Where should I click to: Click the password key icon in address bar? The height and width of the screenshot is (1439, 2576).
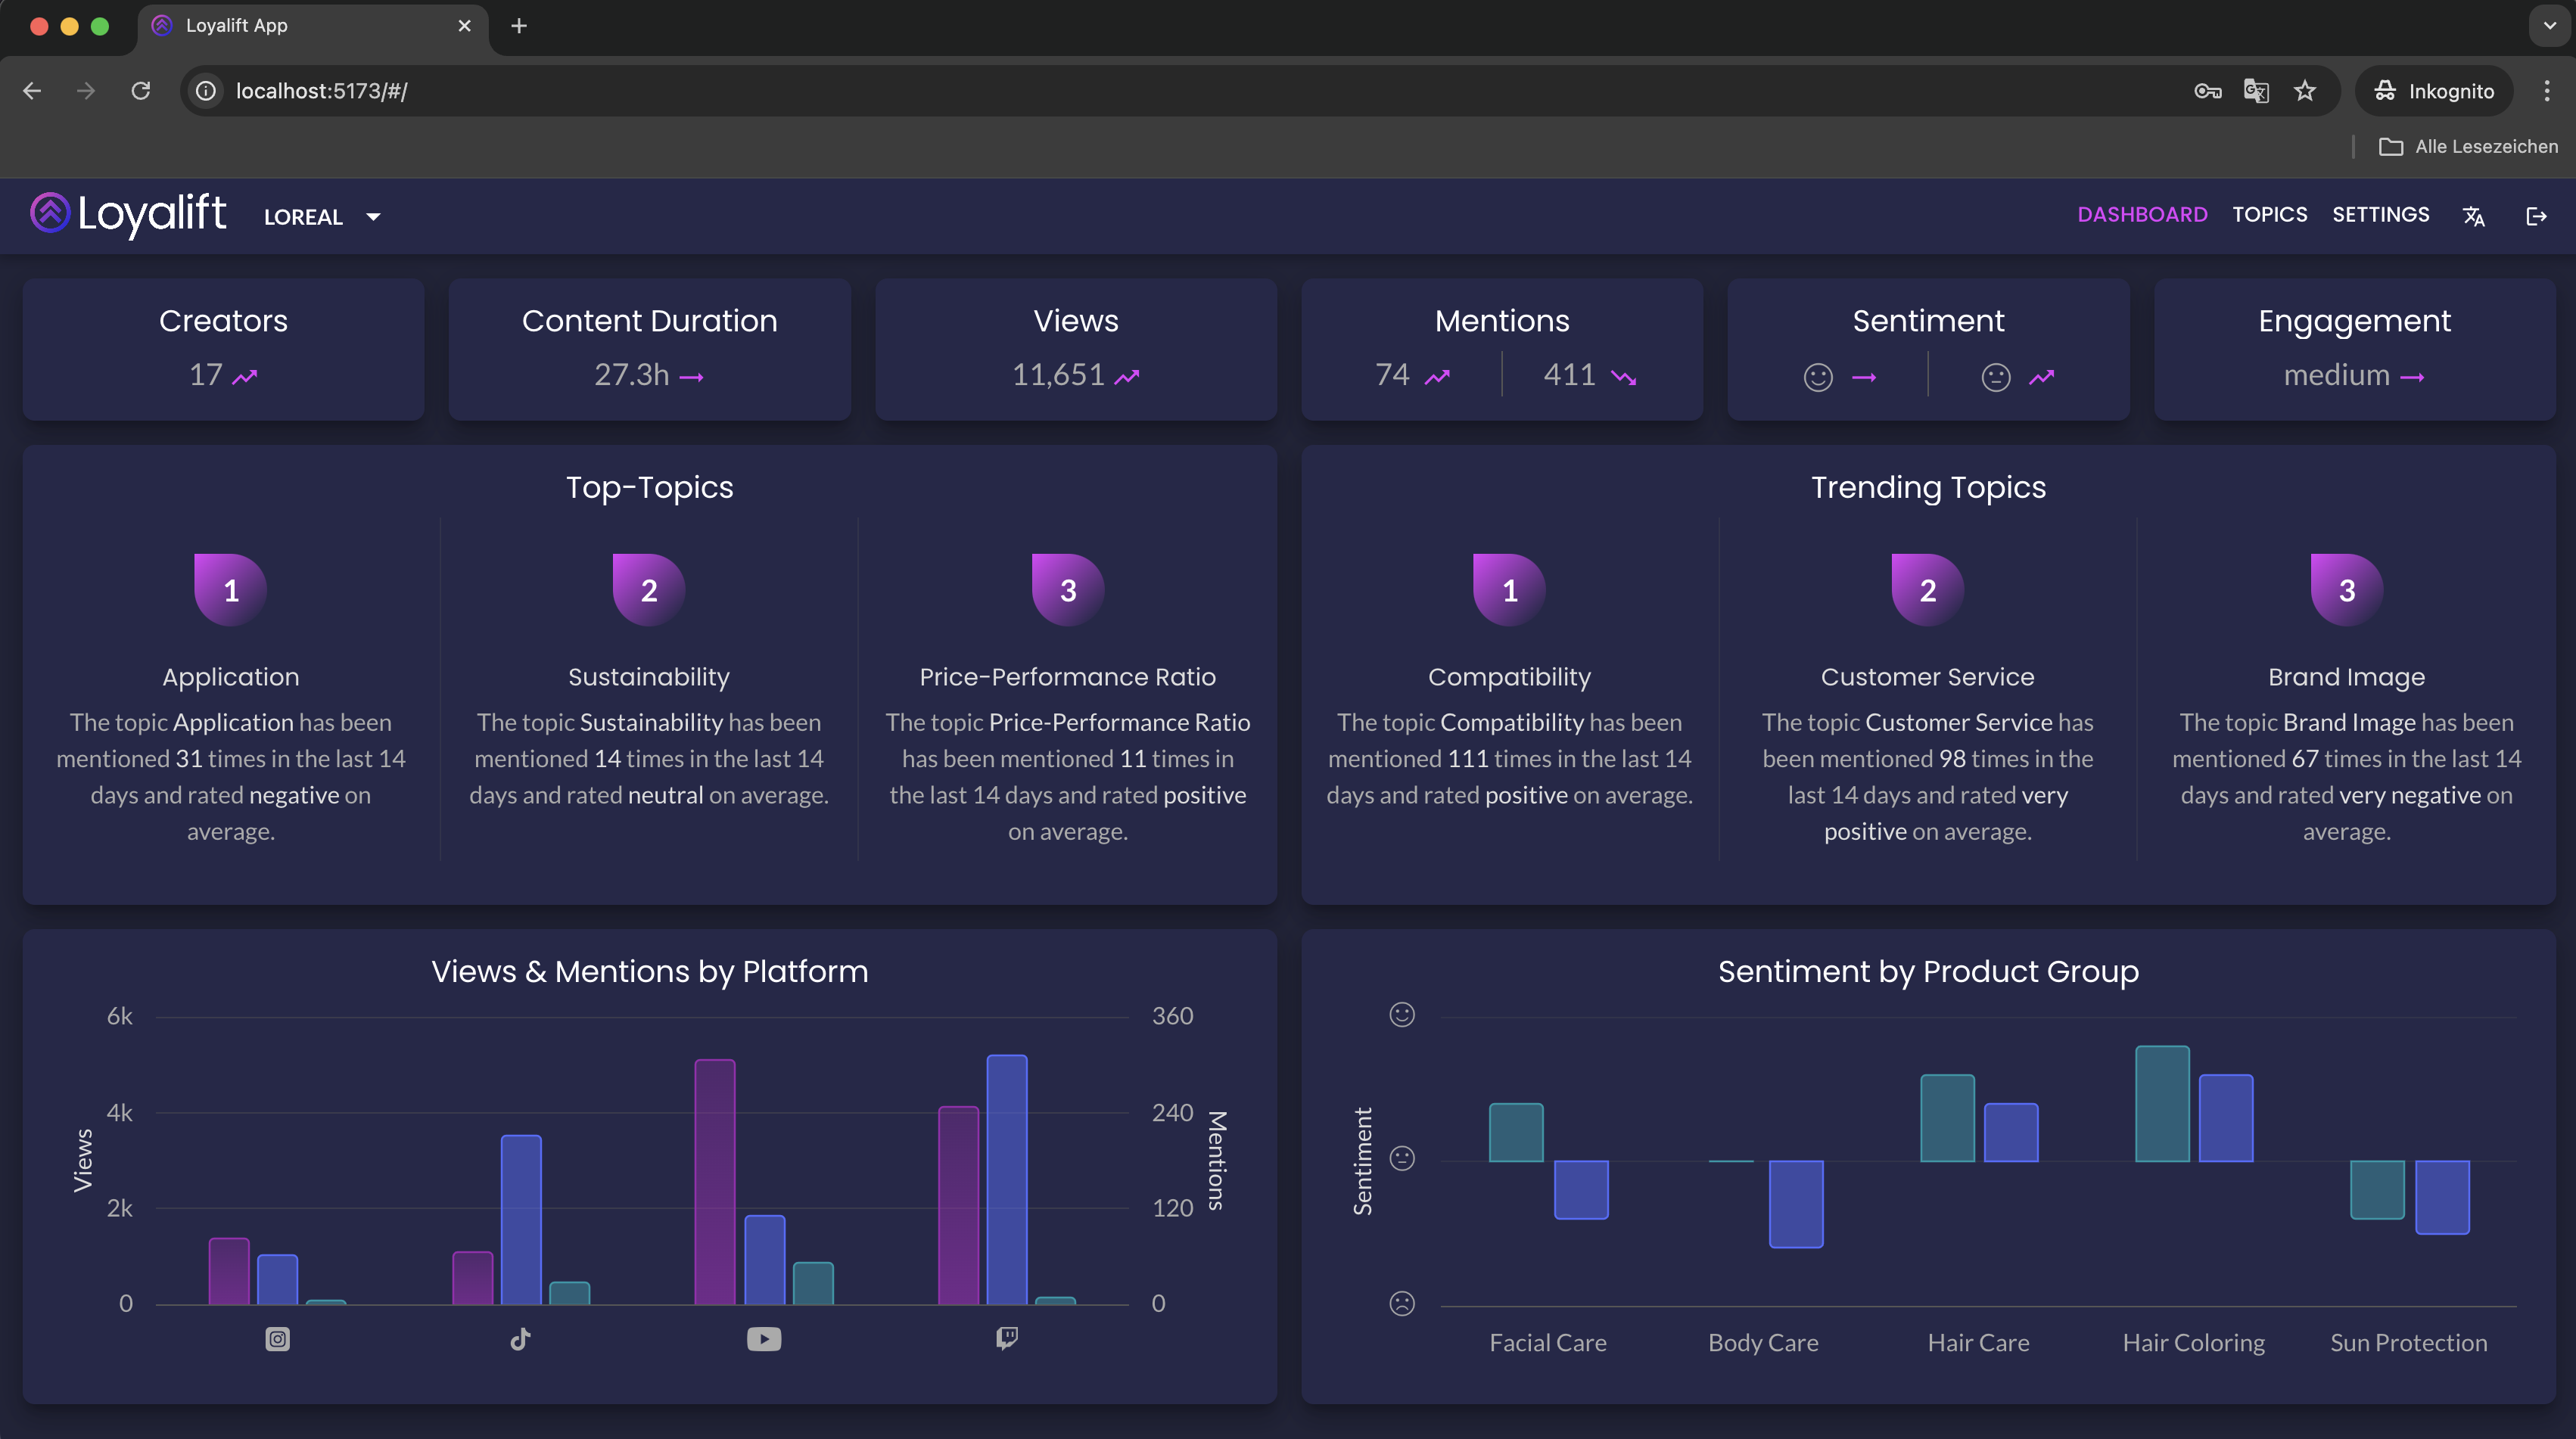(x=2207, y=91)
